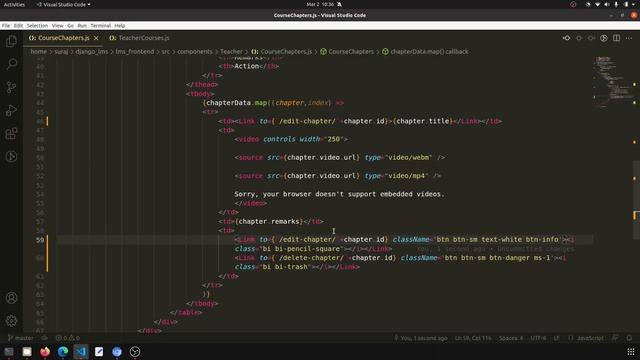The width and height of the screenshot is (640, 360).
Task: Open the Selection menu
Action: 37,25
